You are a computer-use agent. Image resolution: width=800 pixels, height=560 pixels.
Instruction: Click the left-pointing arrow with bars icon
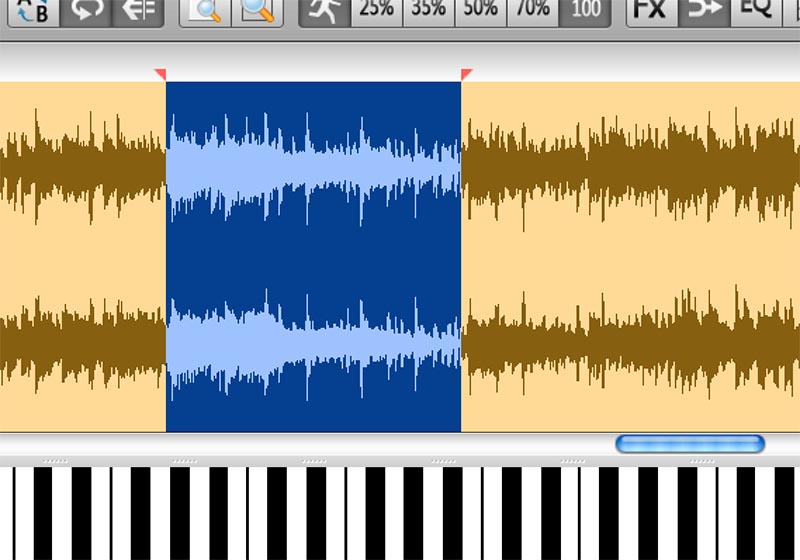[138, 11]
